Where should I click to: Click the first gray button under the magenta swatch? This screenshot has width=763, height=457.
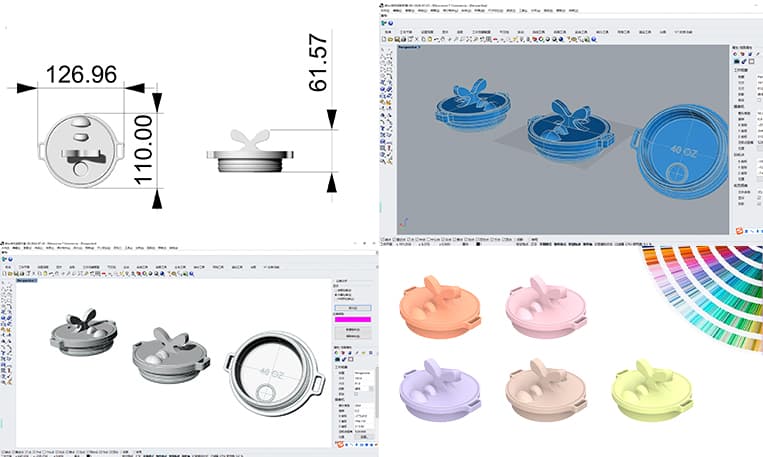pyautogui.click(x=353, y=329)
